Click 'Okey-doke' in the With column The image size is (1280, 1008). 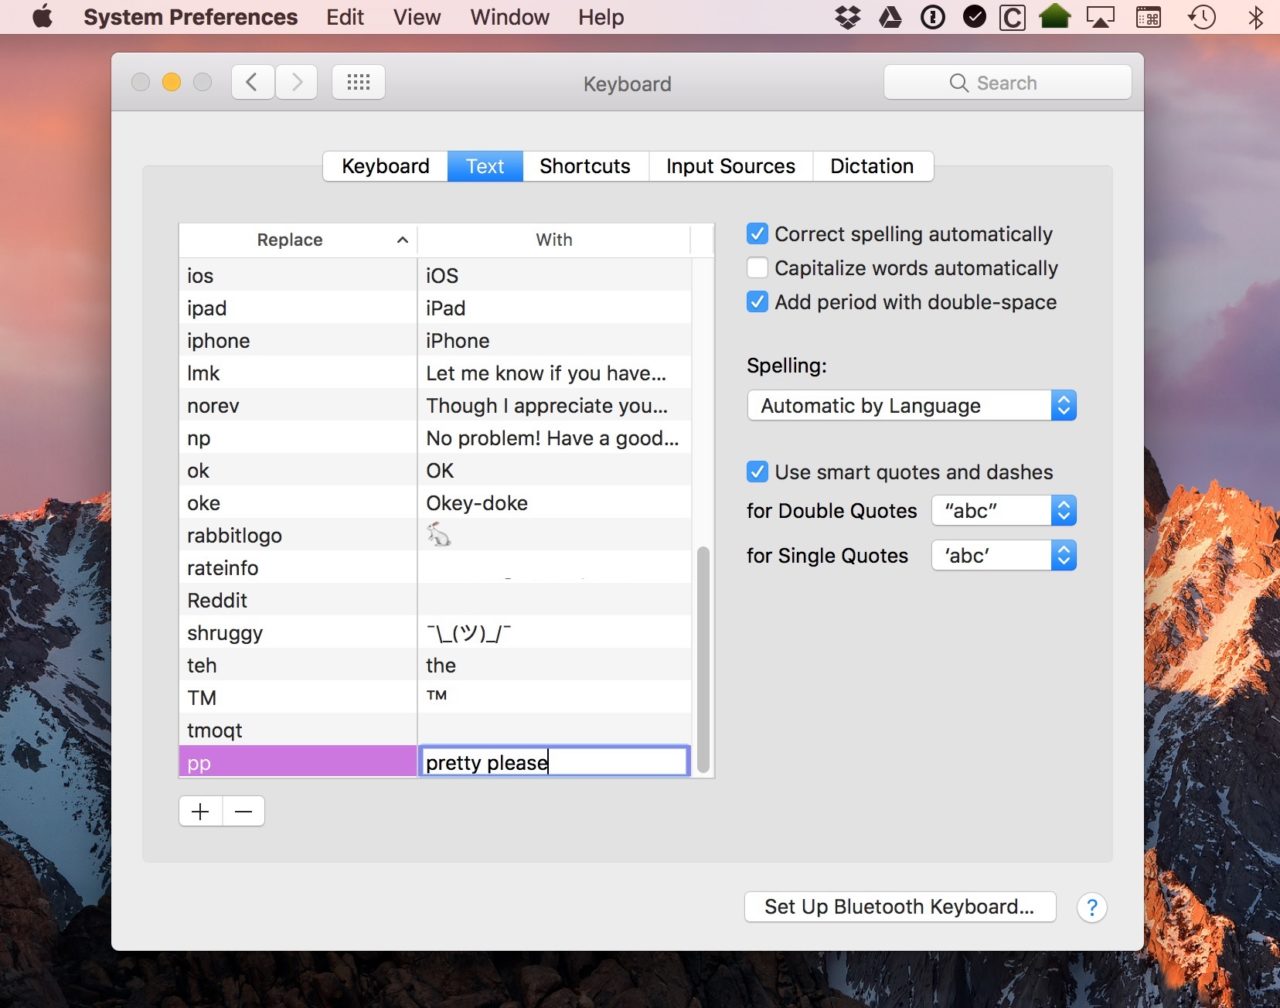[477, 503]
